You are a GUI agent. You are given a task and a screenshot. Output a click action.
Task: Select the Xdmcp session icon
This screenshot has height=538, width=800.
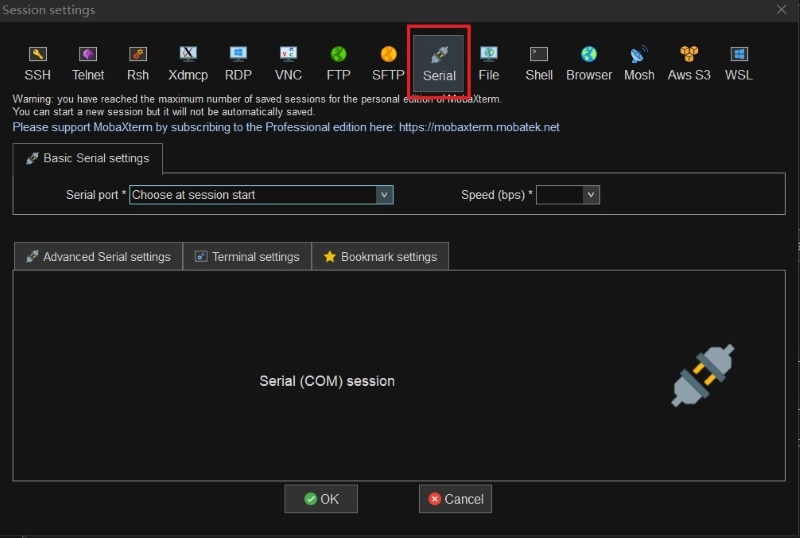pyautogui.click(x=188, y=63)
